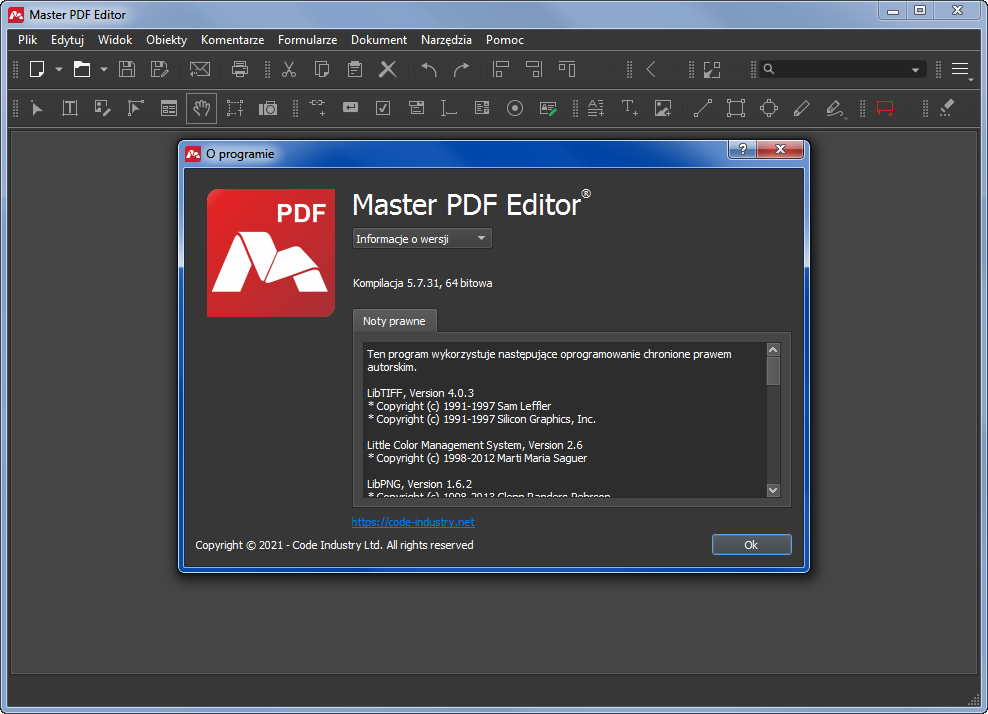Click the Undo arrow icon
This screenshot has width=988, height=714.
(428, 69)
